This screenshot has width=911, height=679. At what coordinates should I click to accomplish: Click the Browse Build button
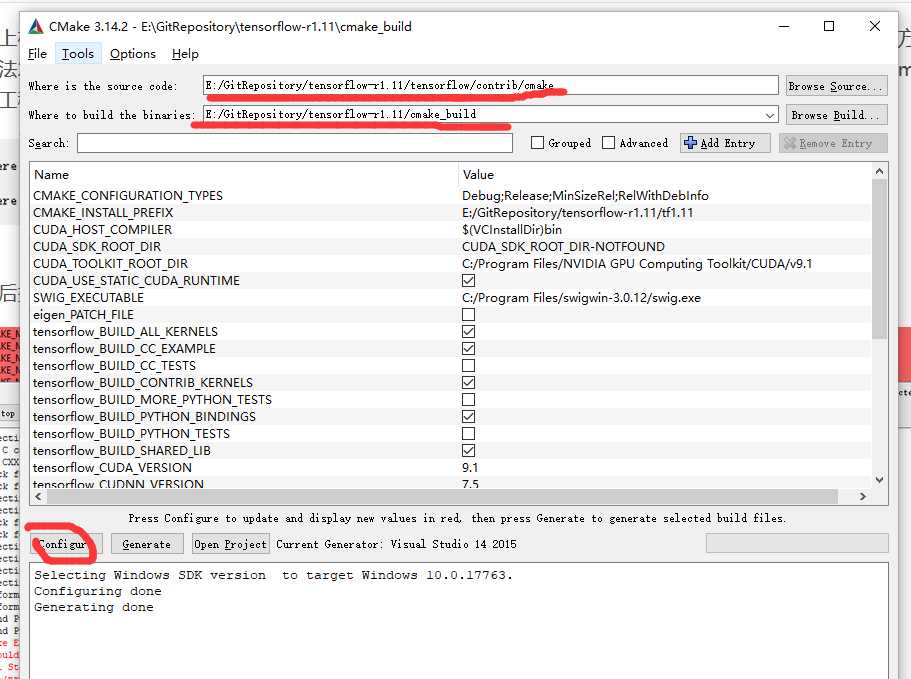coord(836,115)
